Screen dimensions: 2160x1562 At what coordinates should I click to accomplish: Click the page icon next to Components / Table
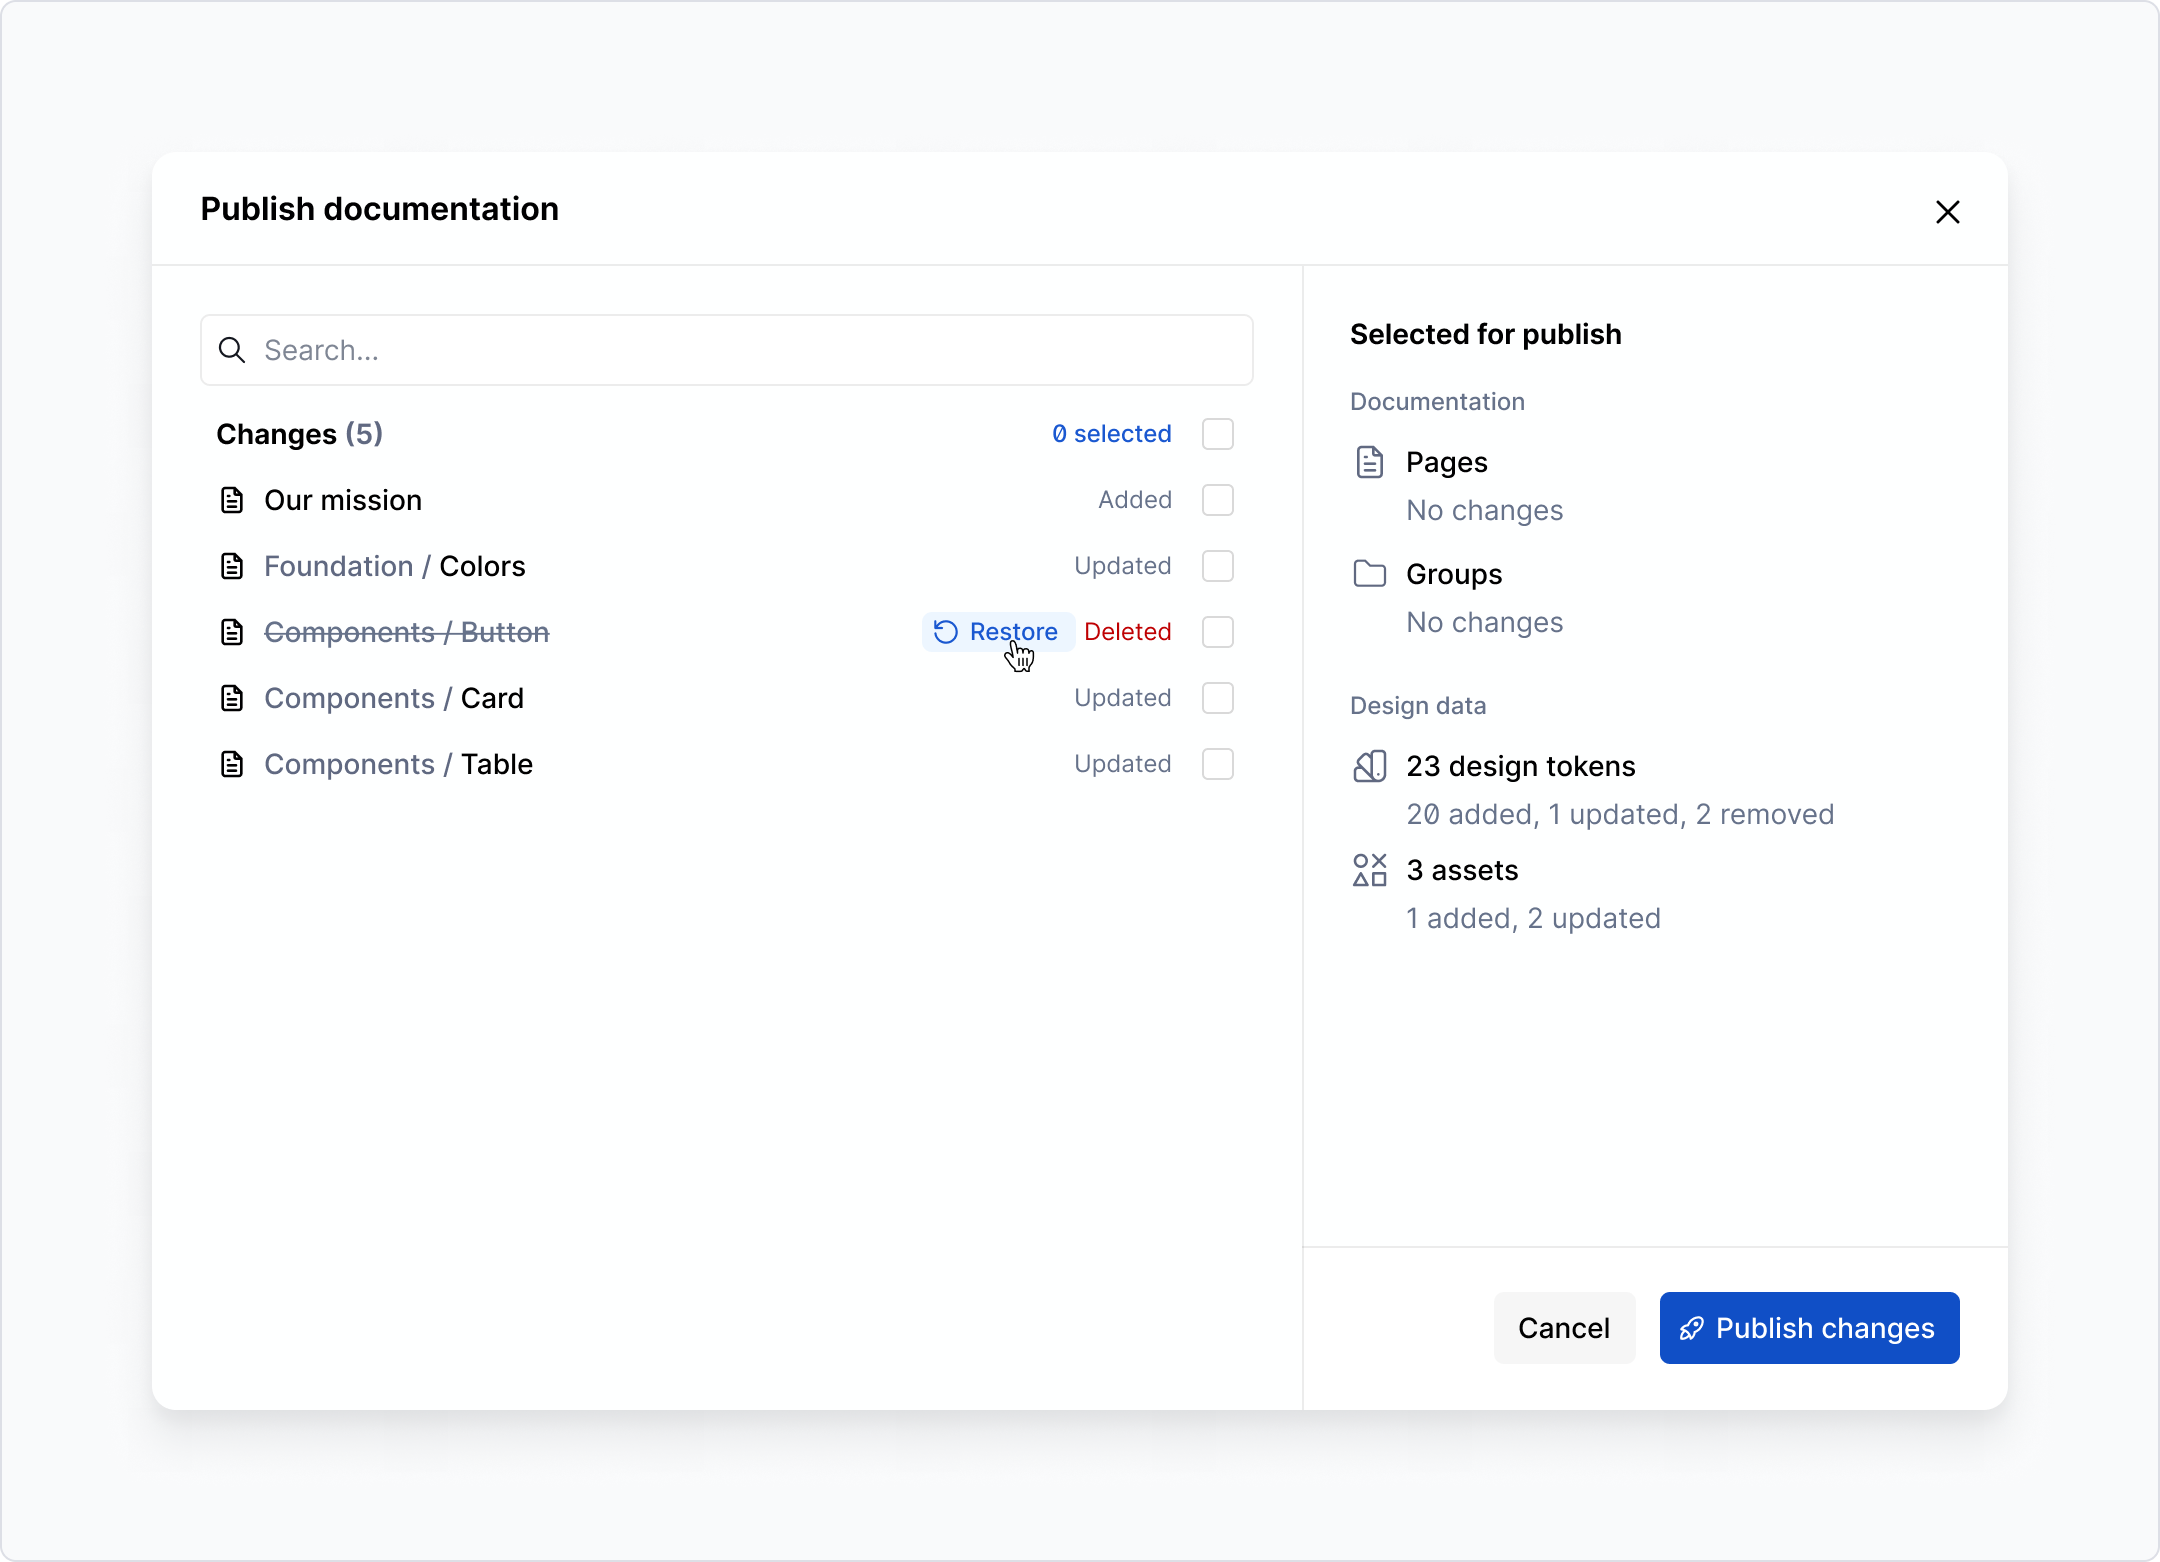click(232, 763)
